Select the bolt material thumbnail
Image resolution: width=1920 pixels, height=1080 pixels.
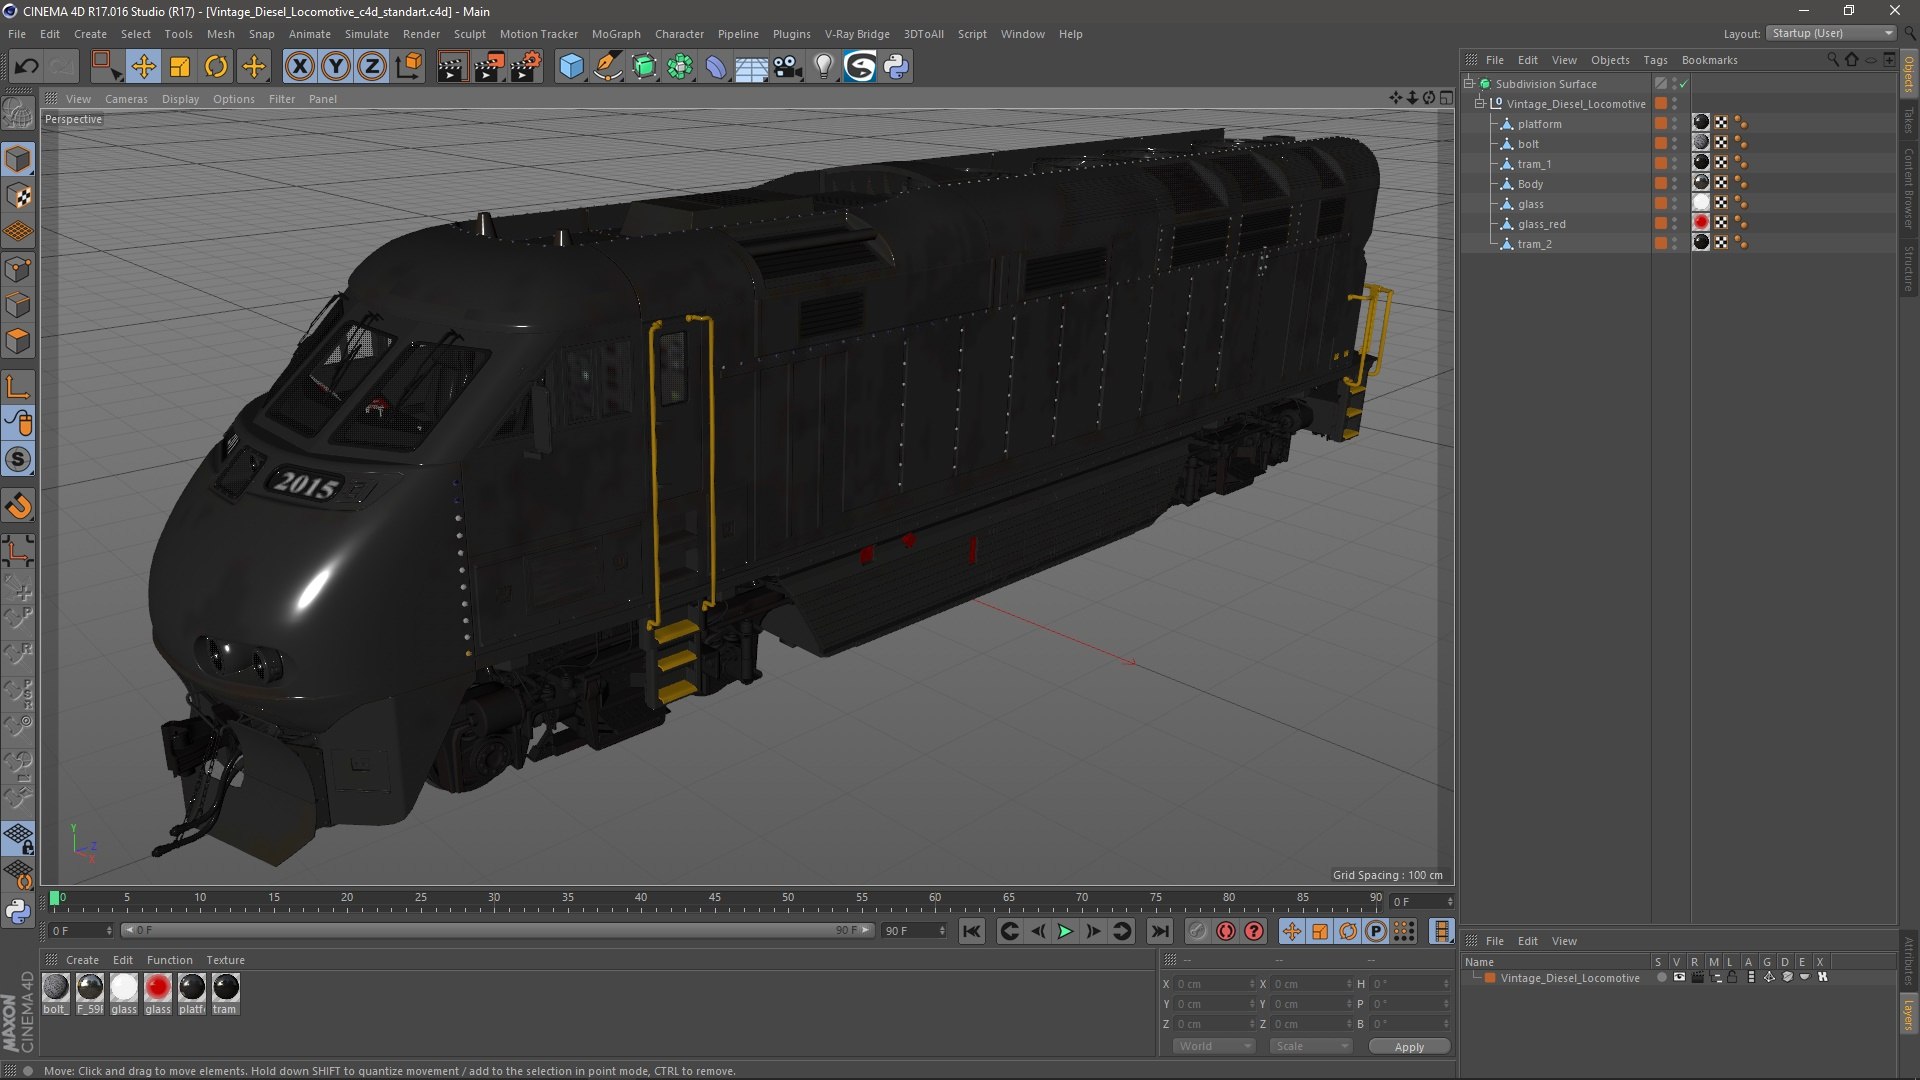pos(56,987)
